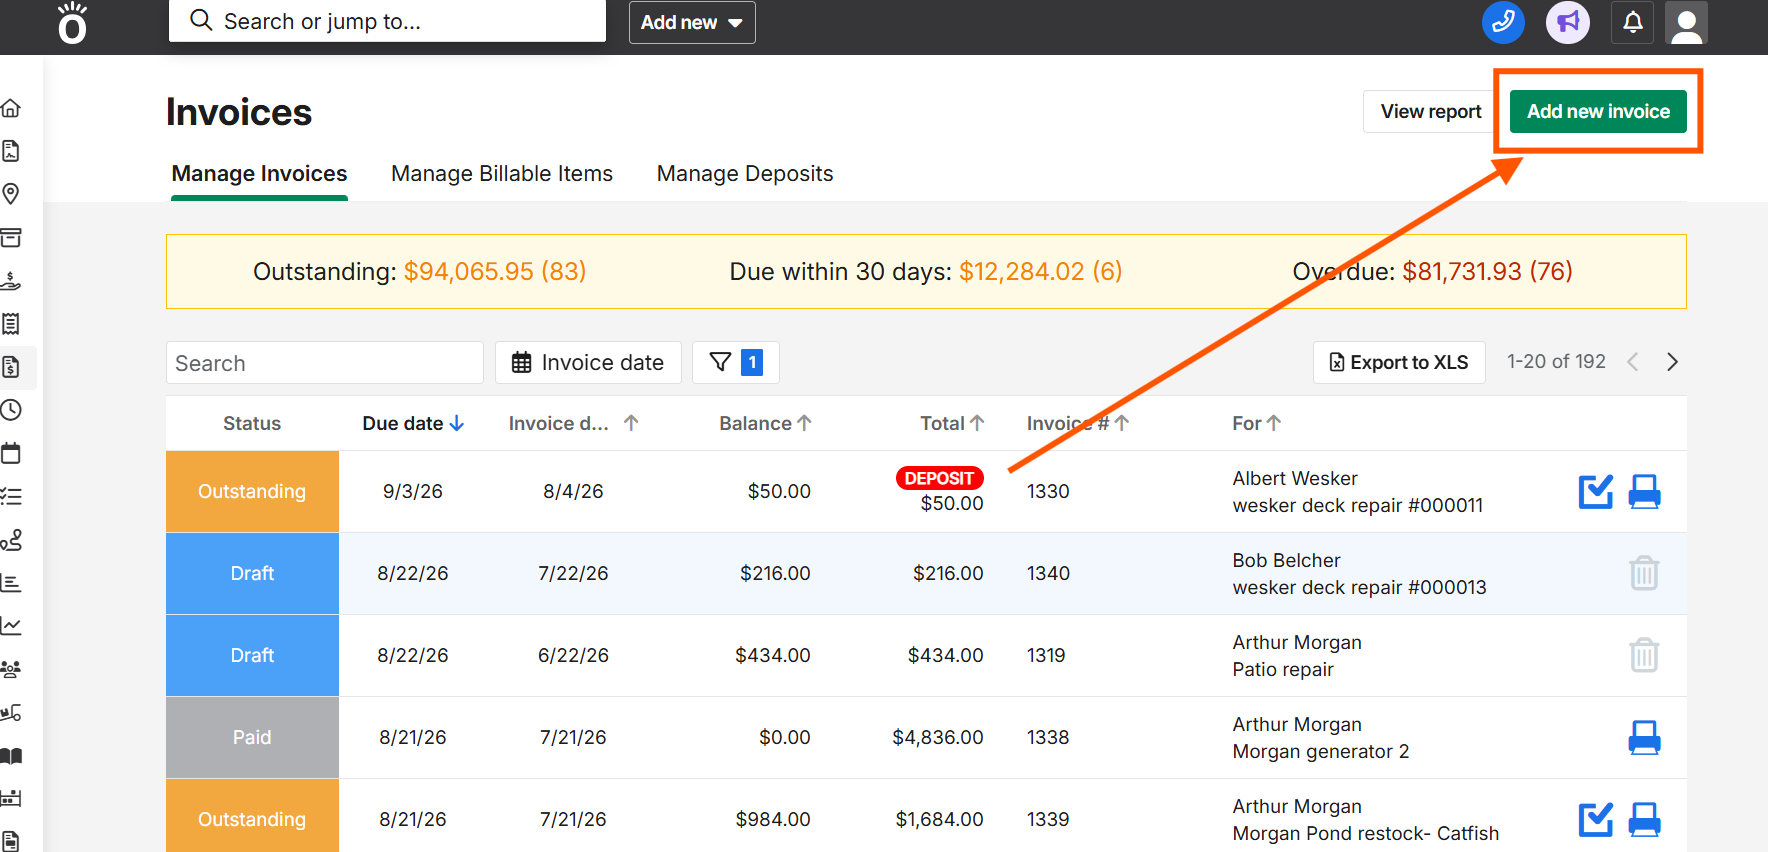Open the people group sidebar icon
This screenshot has width=1768, height=852.
(x=11, y=669)
